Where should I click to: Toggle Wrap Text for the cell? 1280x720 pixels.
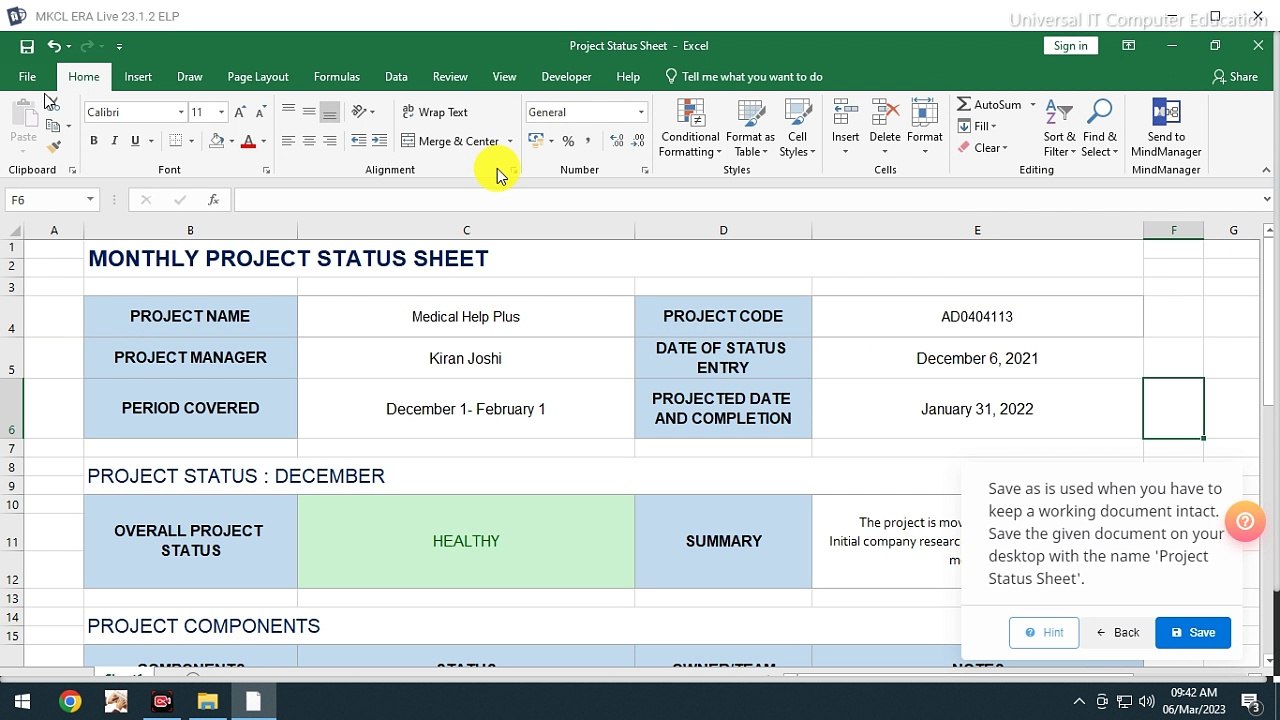click(x=435, y=112)
